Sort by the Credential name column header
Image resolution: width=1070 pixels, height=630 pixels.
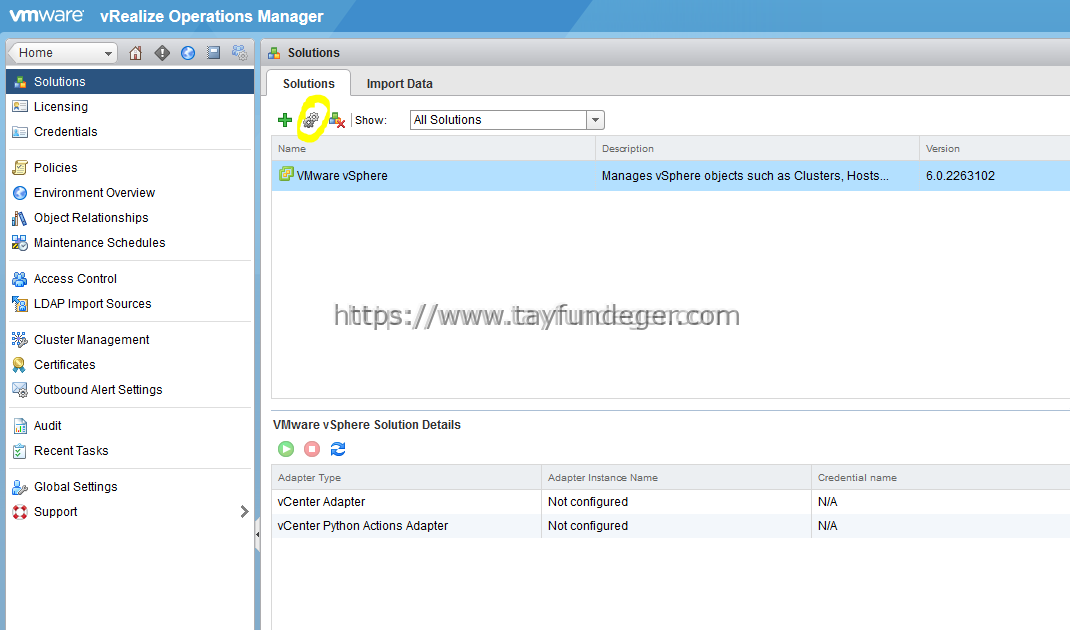941,478
